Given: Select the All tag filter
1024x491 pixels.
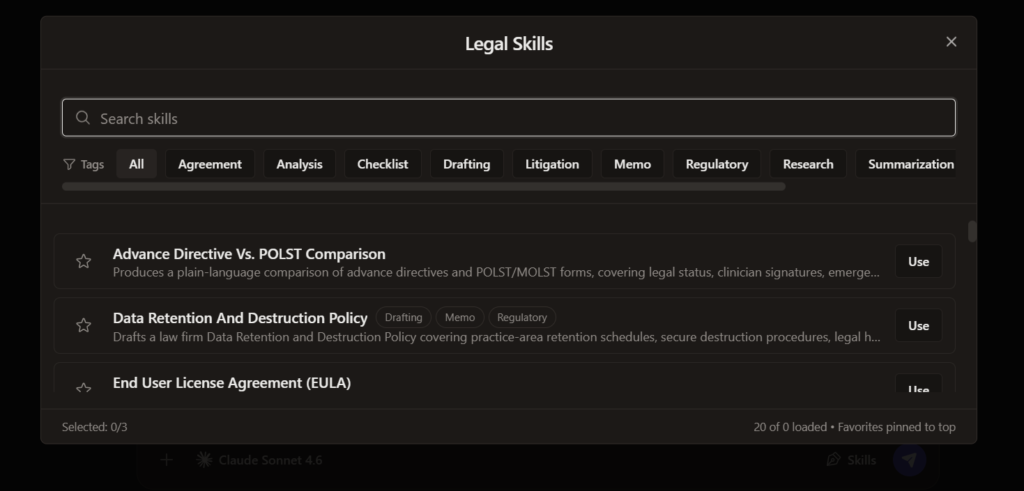Looking at the screenshot, I should tap(136, 164).
